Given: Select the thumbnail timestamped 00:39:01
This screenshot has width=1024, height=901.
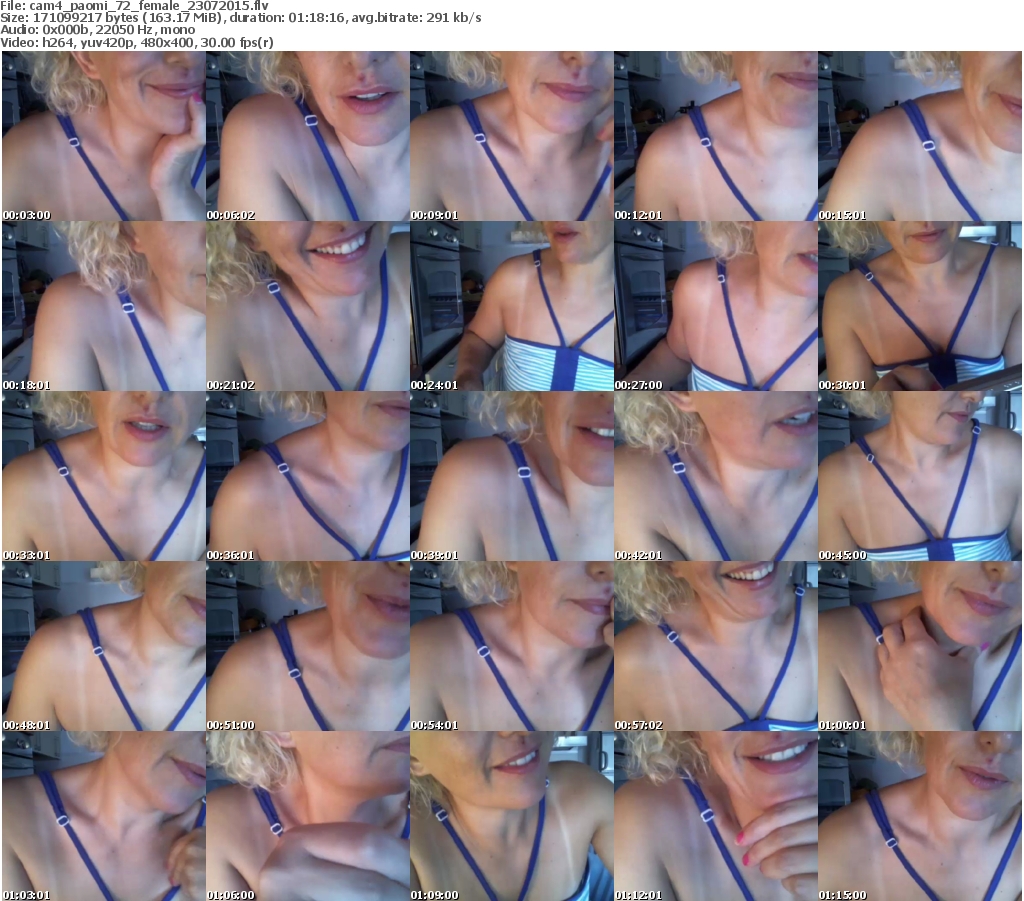Looking at the screenshot, I should (512, 476).
